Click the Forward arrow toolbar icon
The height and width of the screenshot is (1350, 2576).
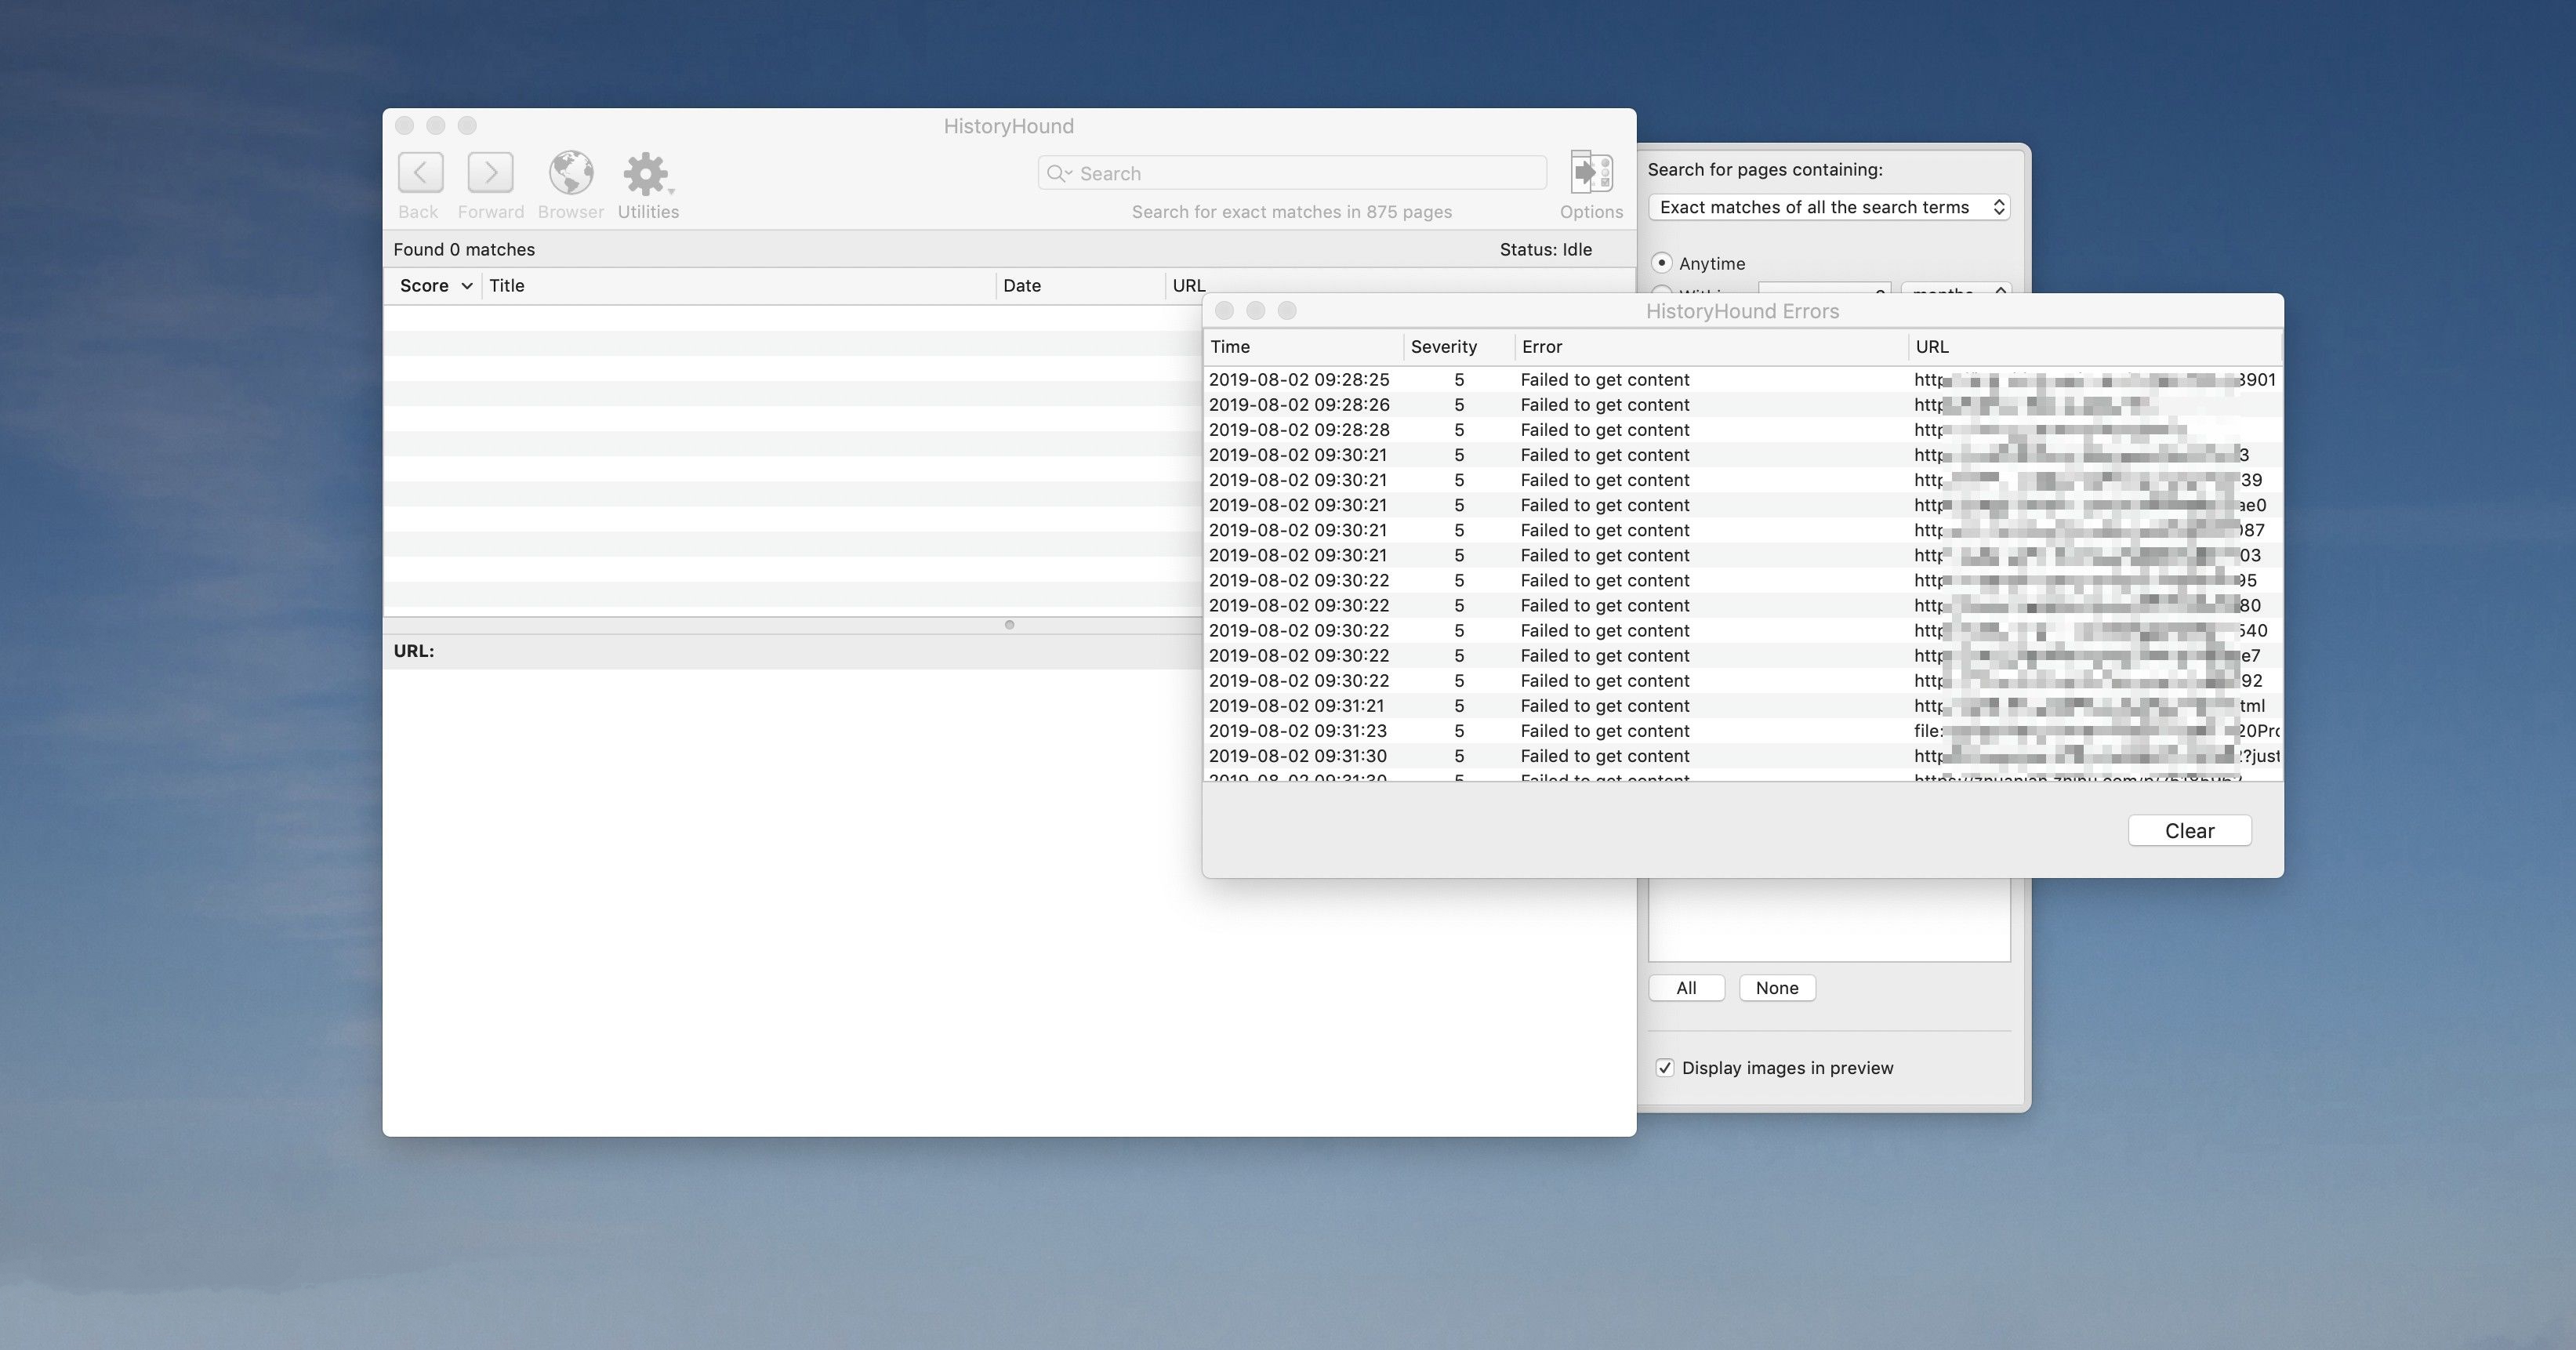(490, 173)
